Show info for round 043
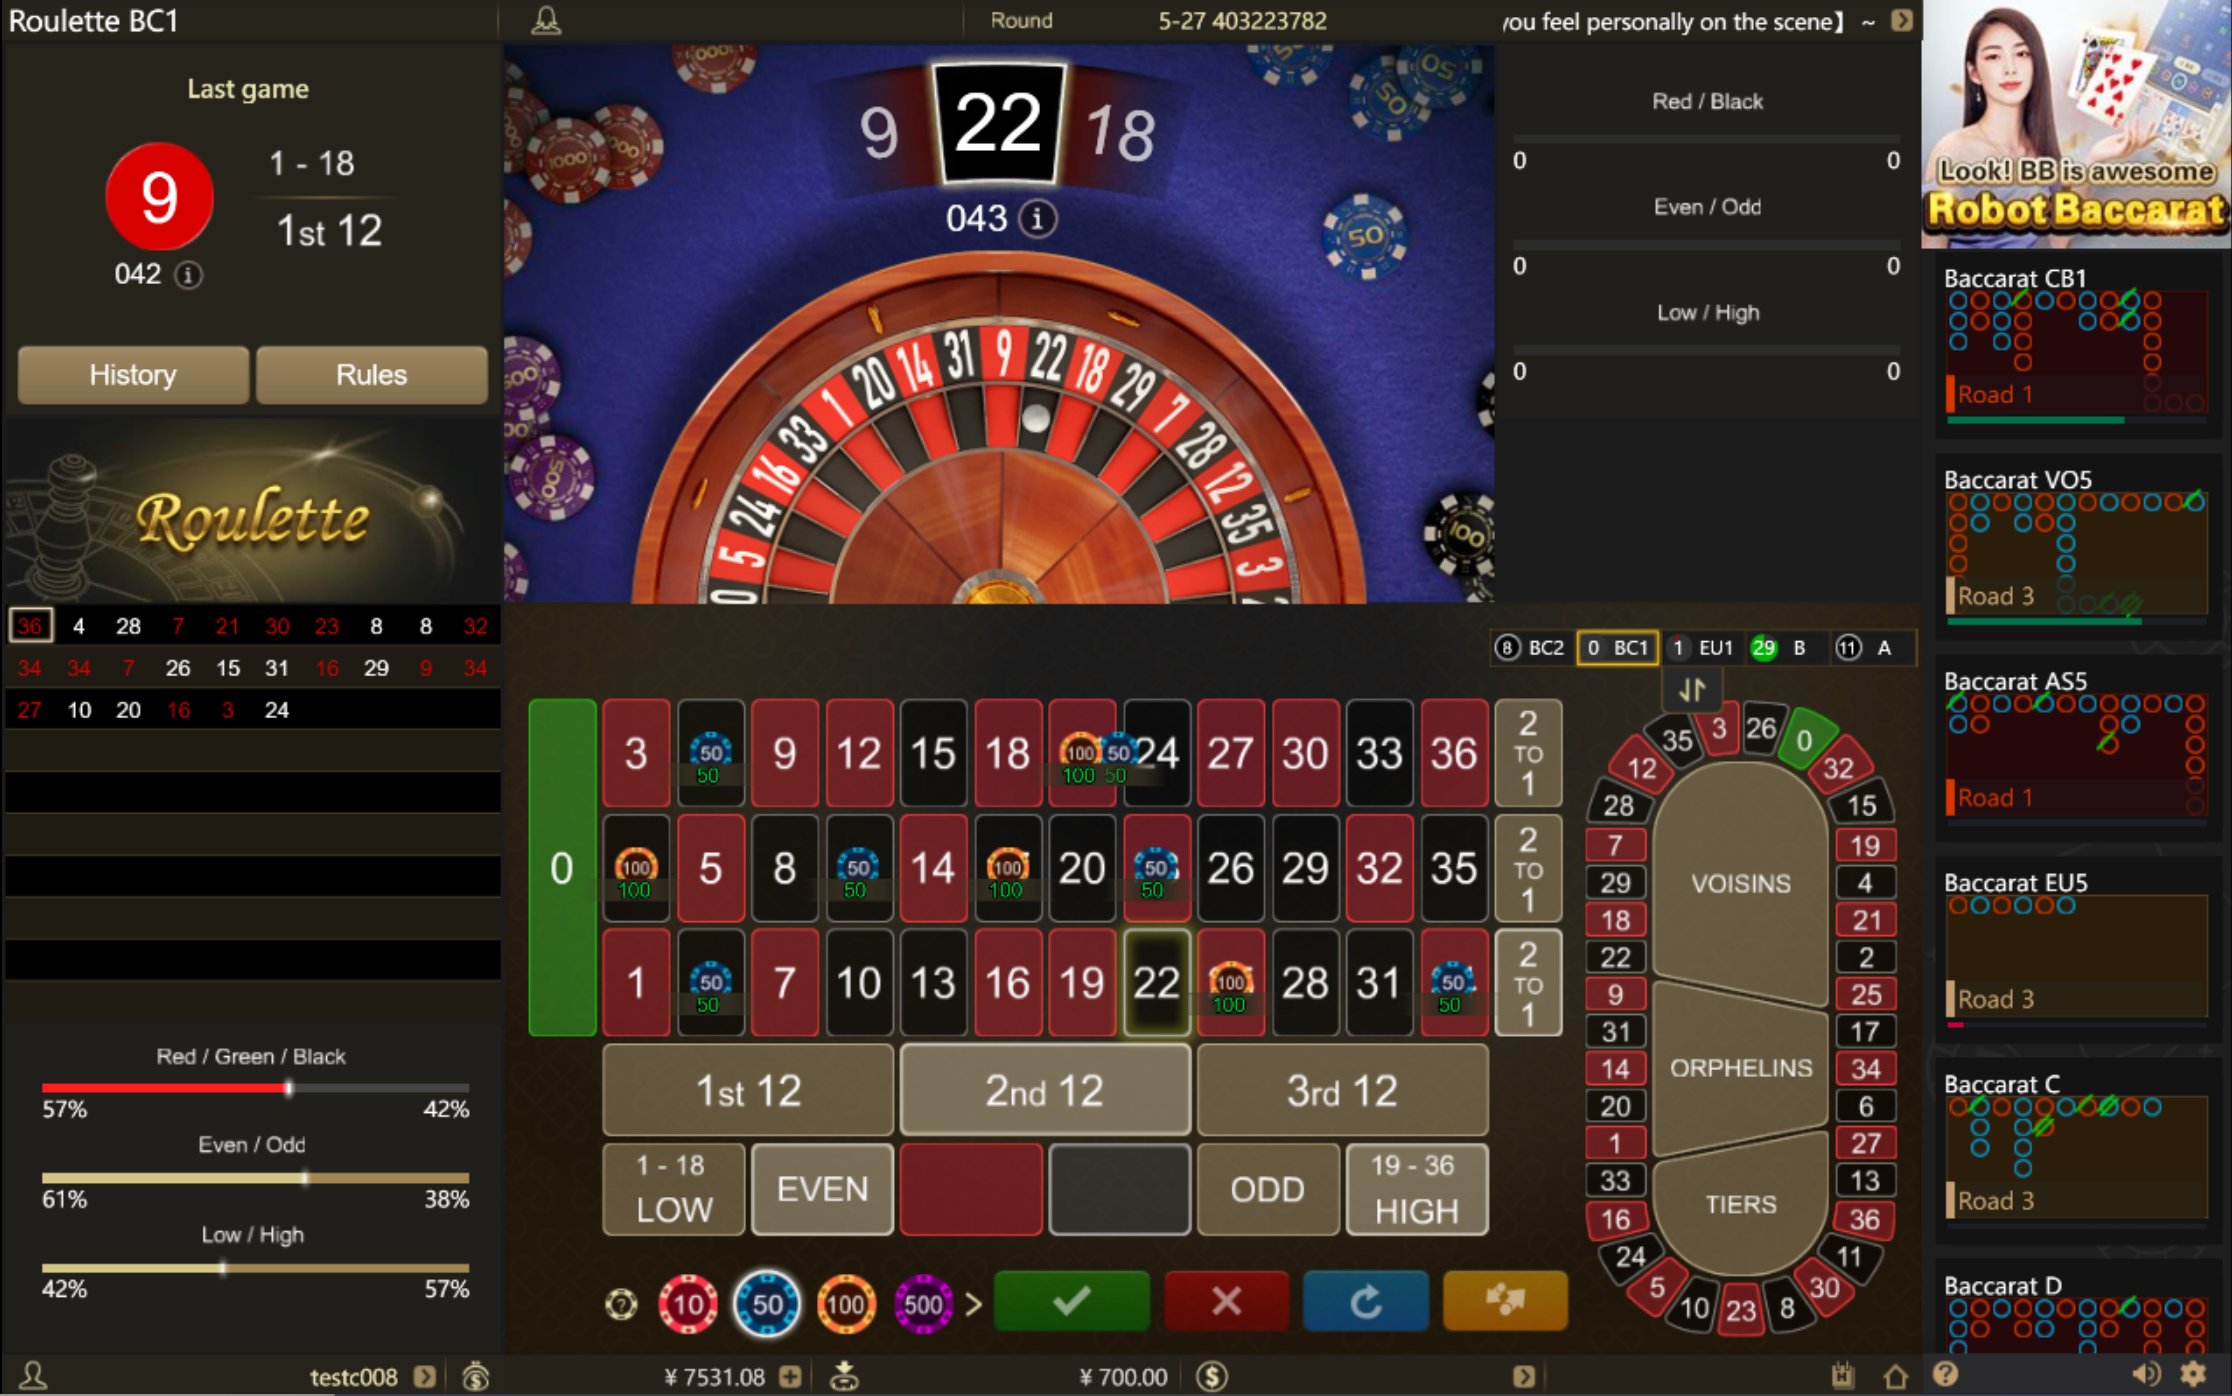2232x1396 pixels. 1038,218
